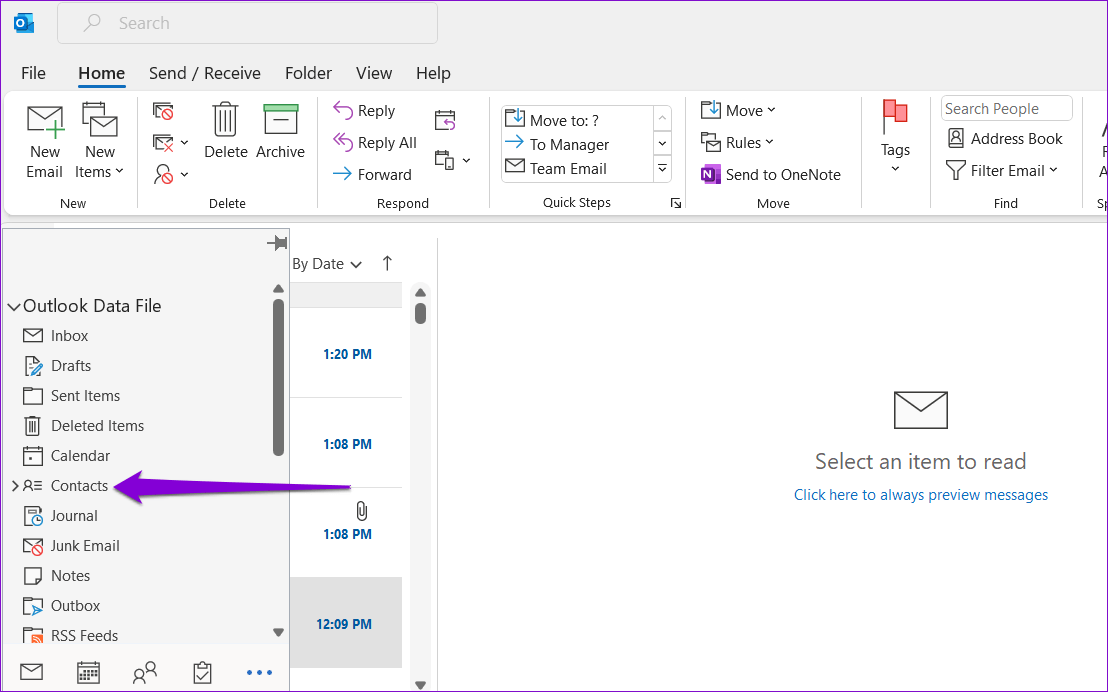The width and height of the screenshot is (1108, 692).
Task: Switch to Mail view in navigation bar
Action: tap(31, 672)
